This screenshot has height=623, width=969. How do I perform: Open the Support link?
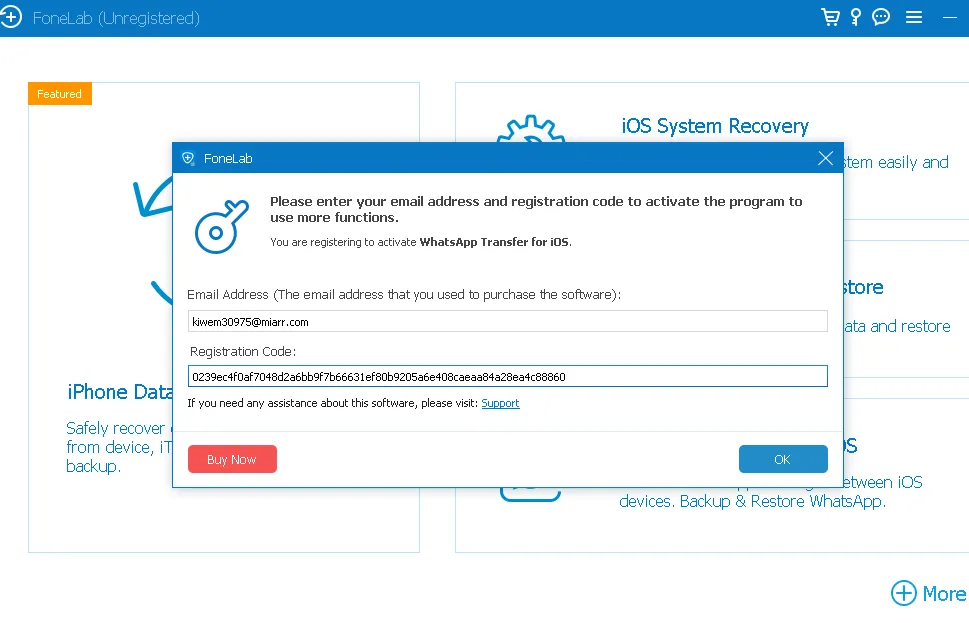tap(500, 403)
